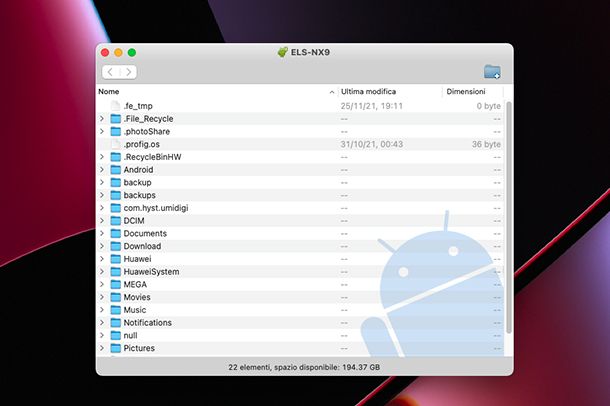Go back with the left arrow button
610x406 pixels.
[x=111, y=72]
